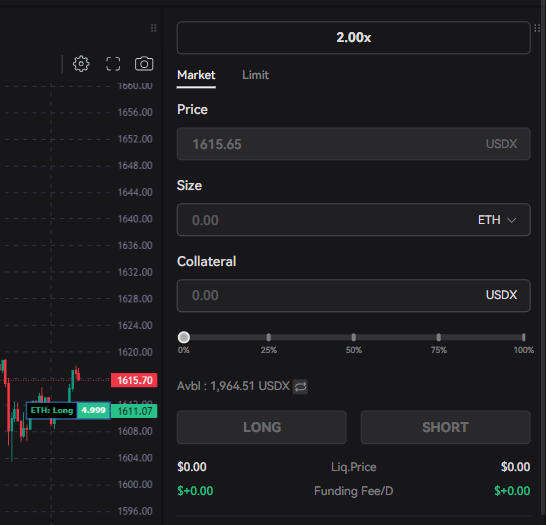Image resolution: width=546 pixels, height=525 pixels.
Task: Focus the Collateral USDX input field
Action: 353,296
